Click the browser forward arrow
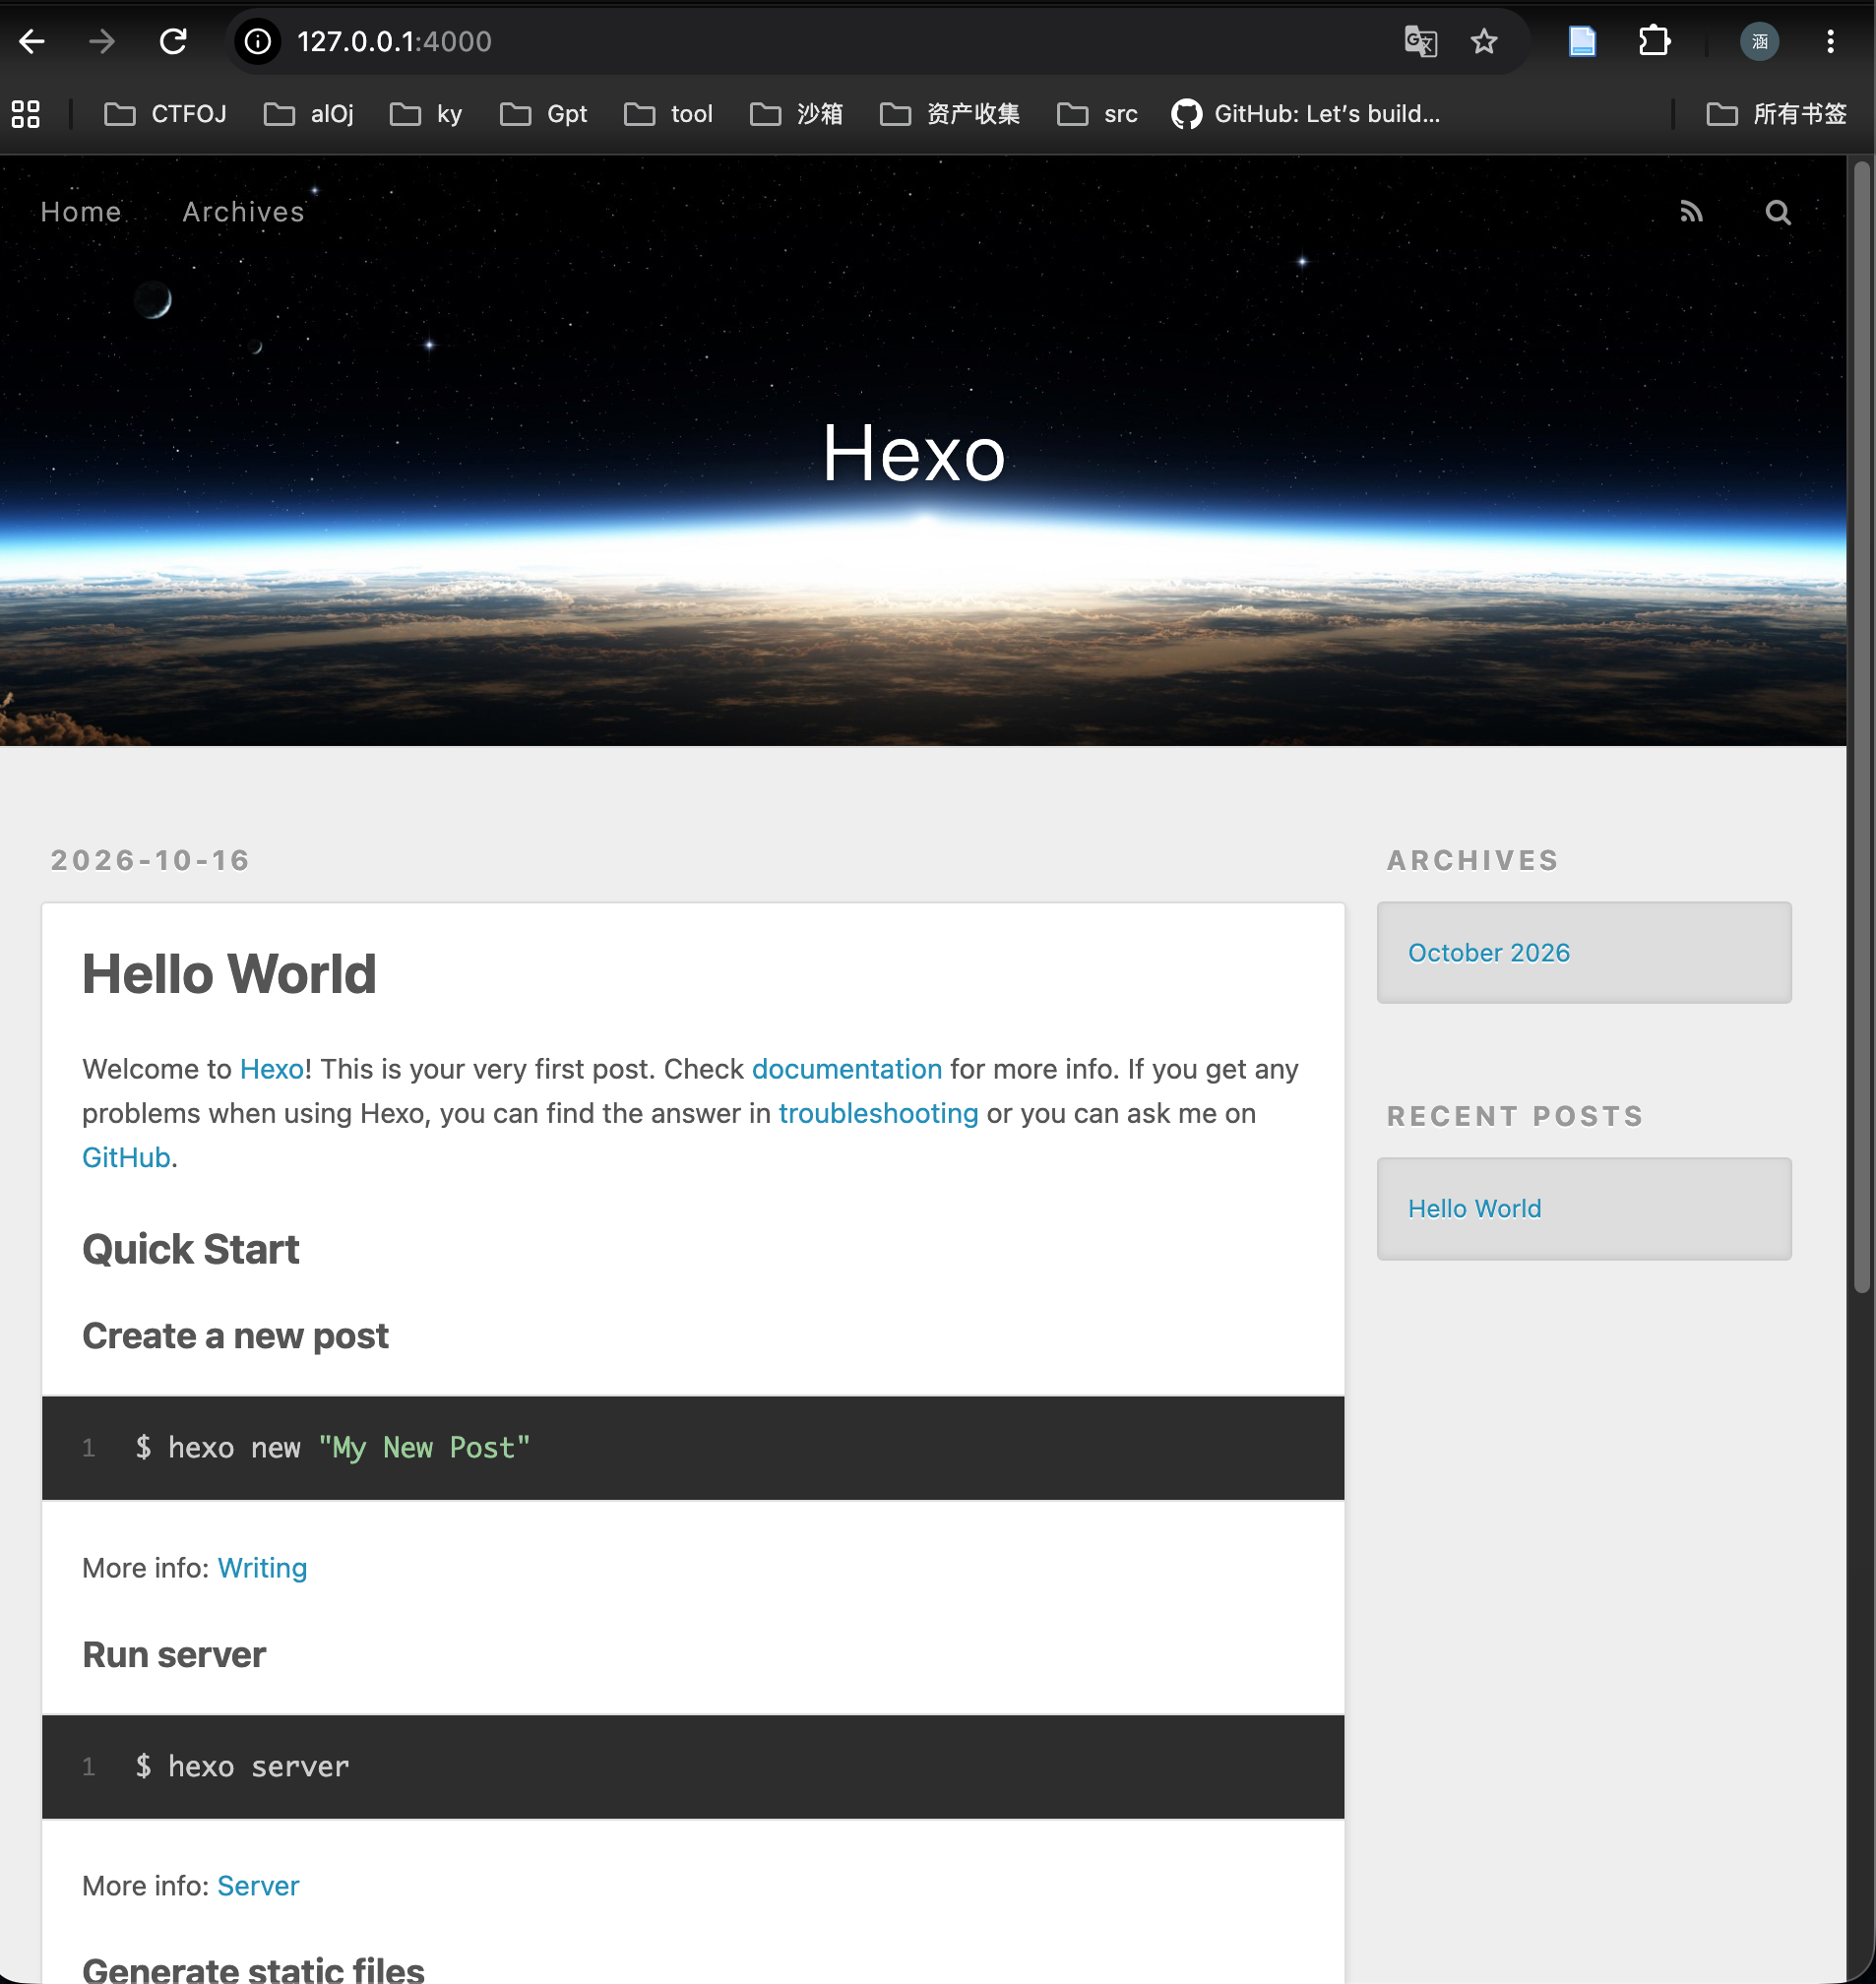This screenshot has width=1876, height=1984. tap(102, 41)
